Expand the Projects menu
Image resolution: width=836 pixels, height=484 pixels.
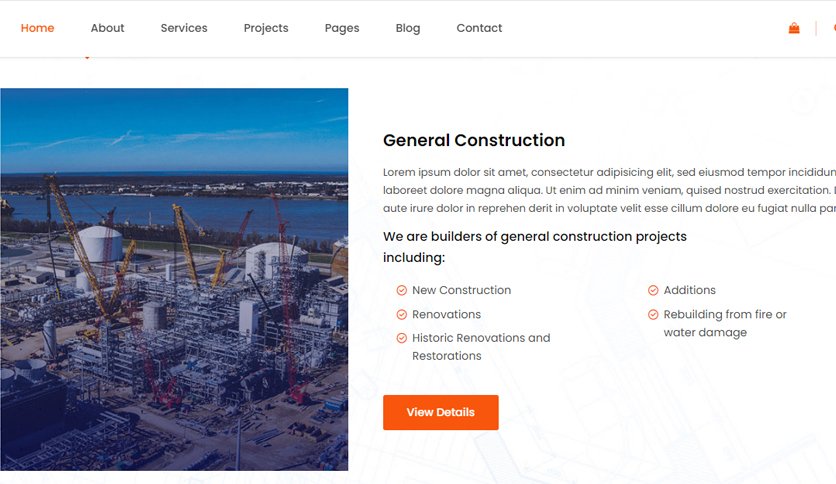[x=266, y=28]
